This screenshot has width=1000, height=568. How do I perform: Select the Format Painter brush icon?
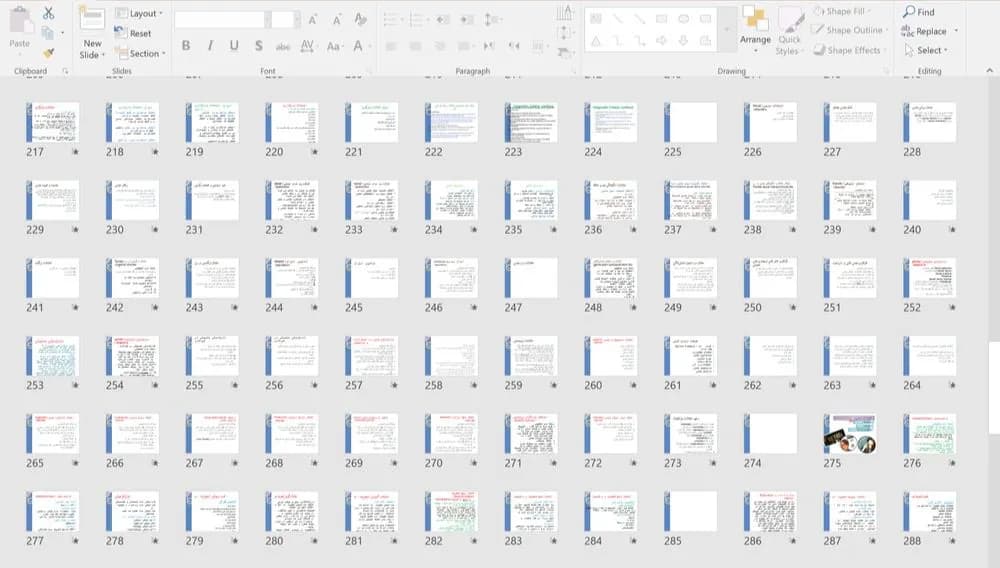tap(48, 54)
